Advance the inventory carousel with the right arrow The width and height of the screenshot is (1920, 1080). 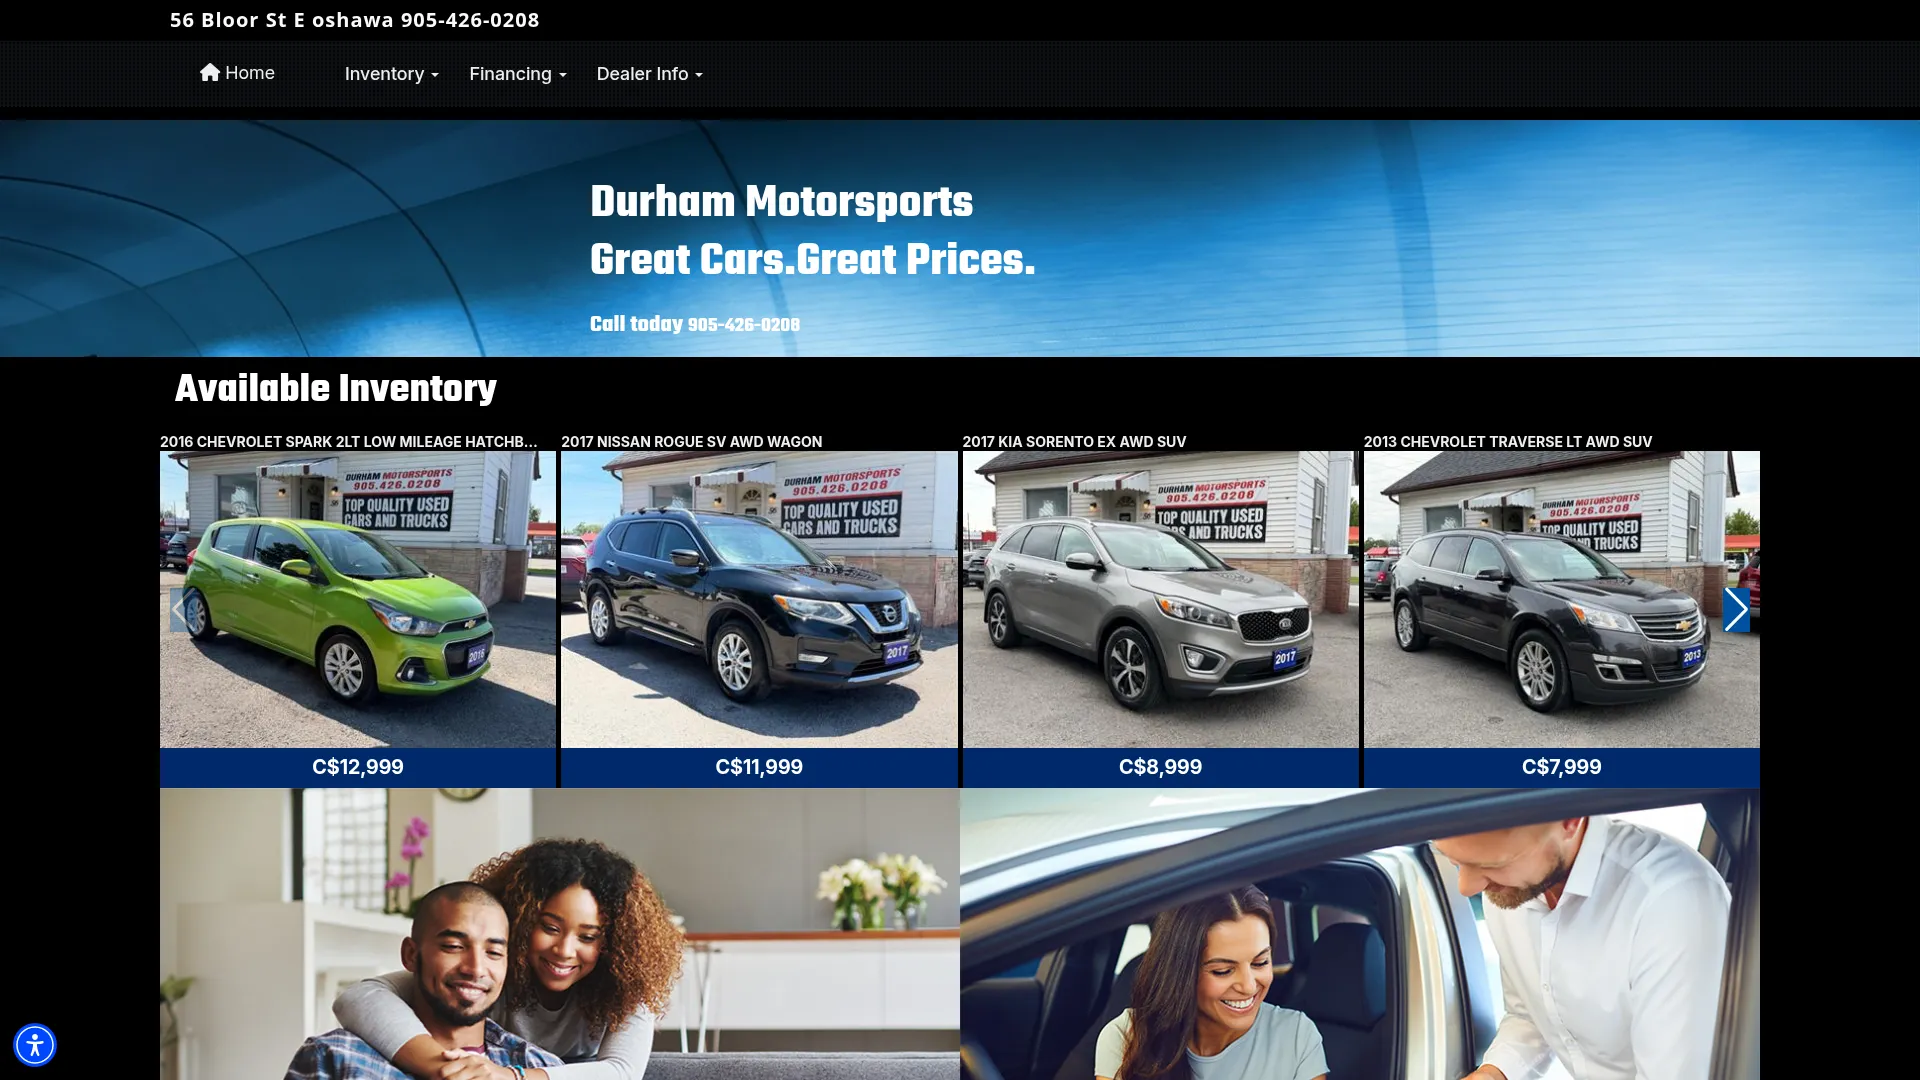pyautogui.click(x=1736, y=609)
